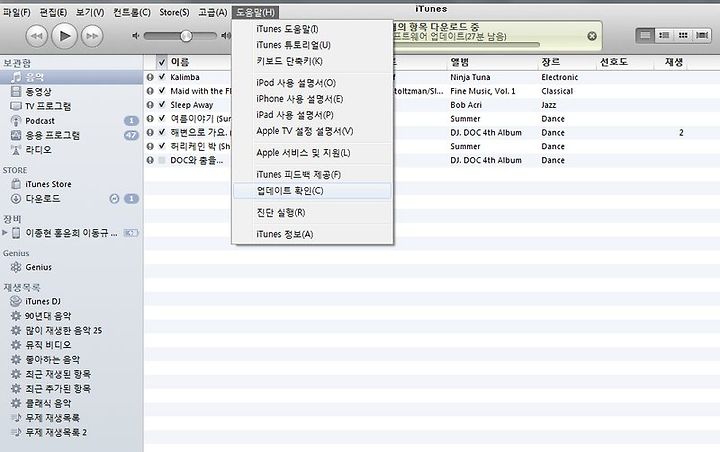Image resolution: width=720 pixels, height=452 pixels.
Task: Switch to Cover Flow view icon
Action: click(702, 35)
